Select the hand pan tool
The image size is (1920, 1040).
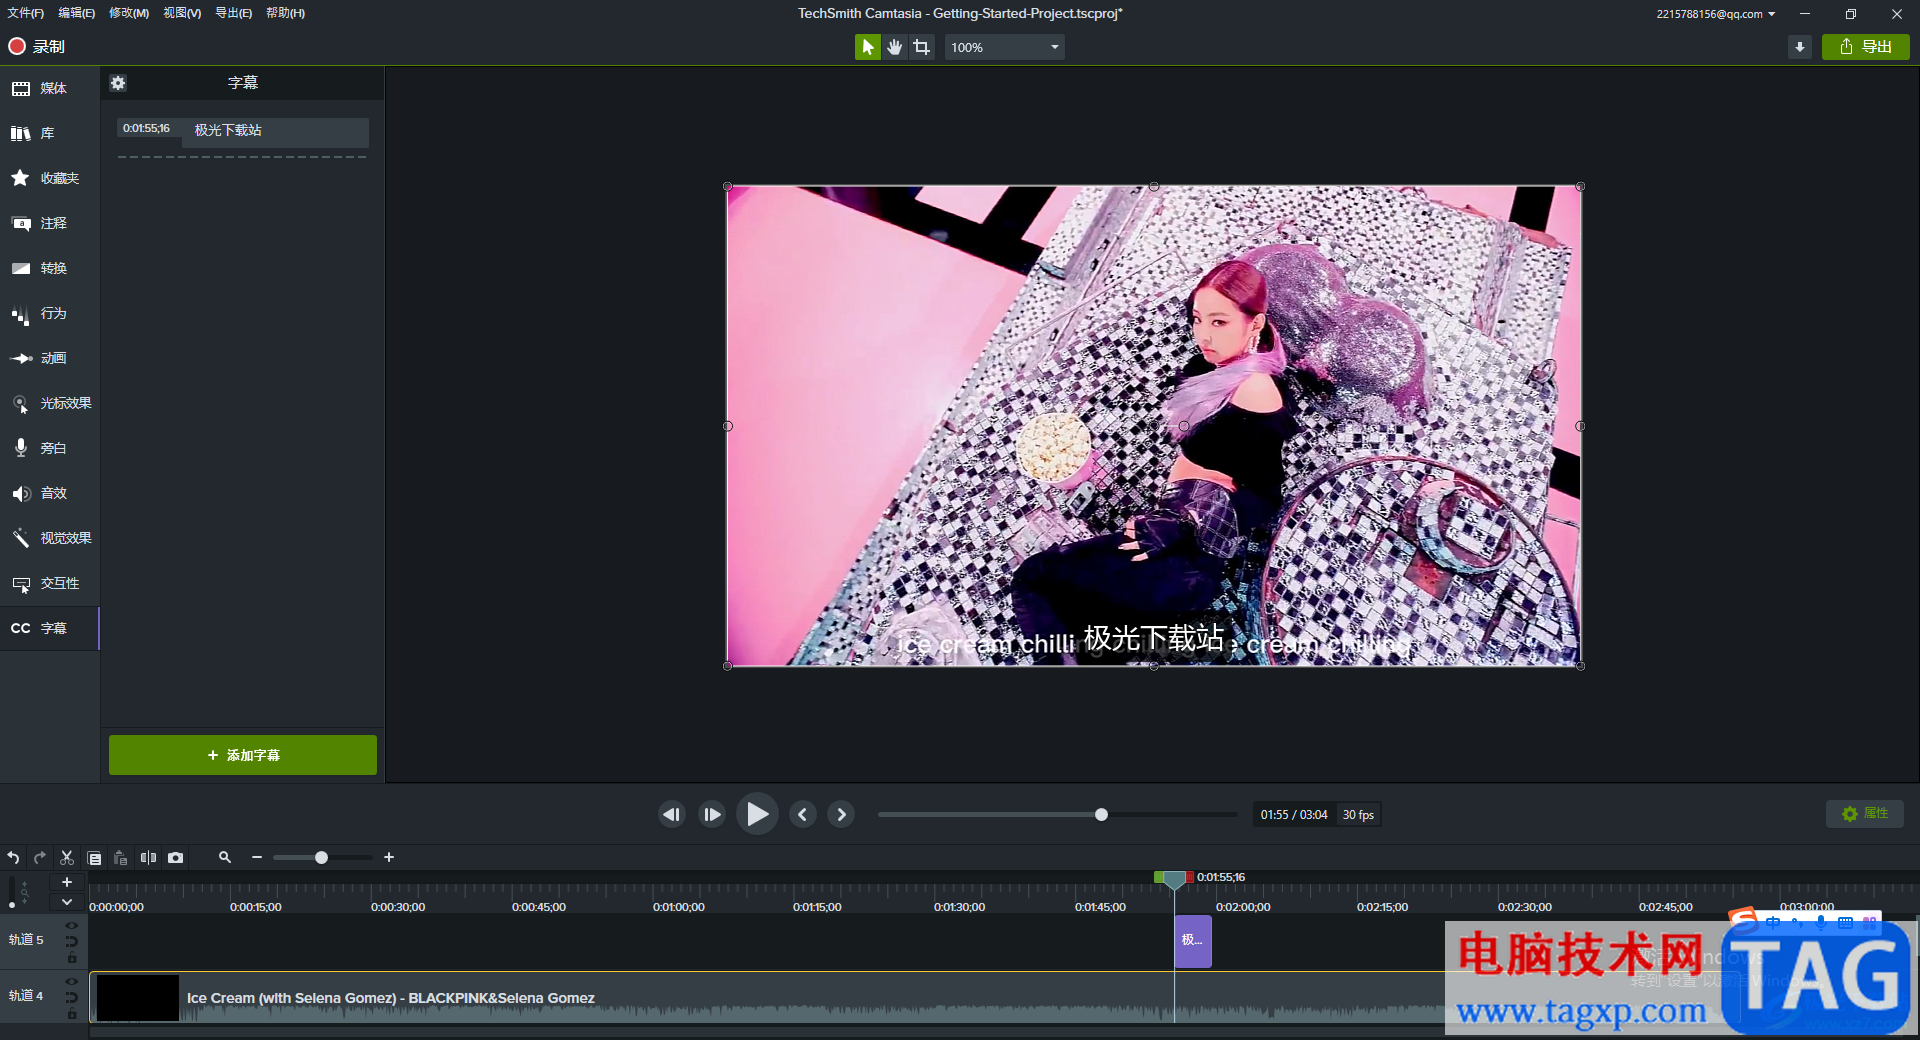894,47
